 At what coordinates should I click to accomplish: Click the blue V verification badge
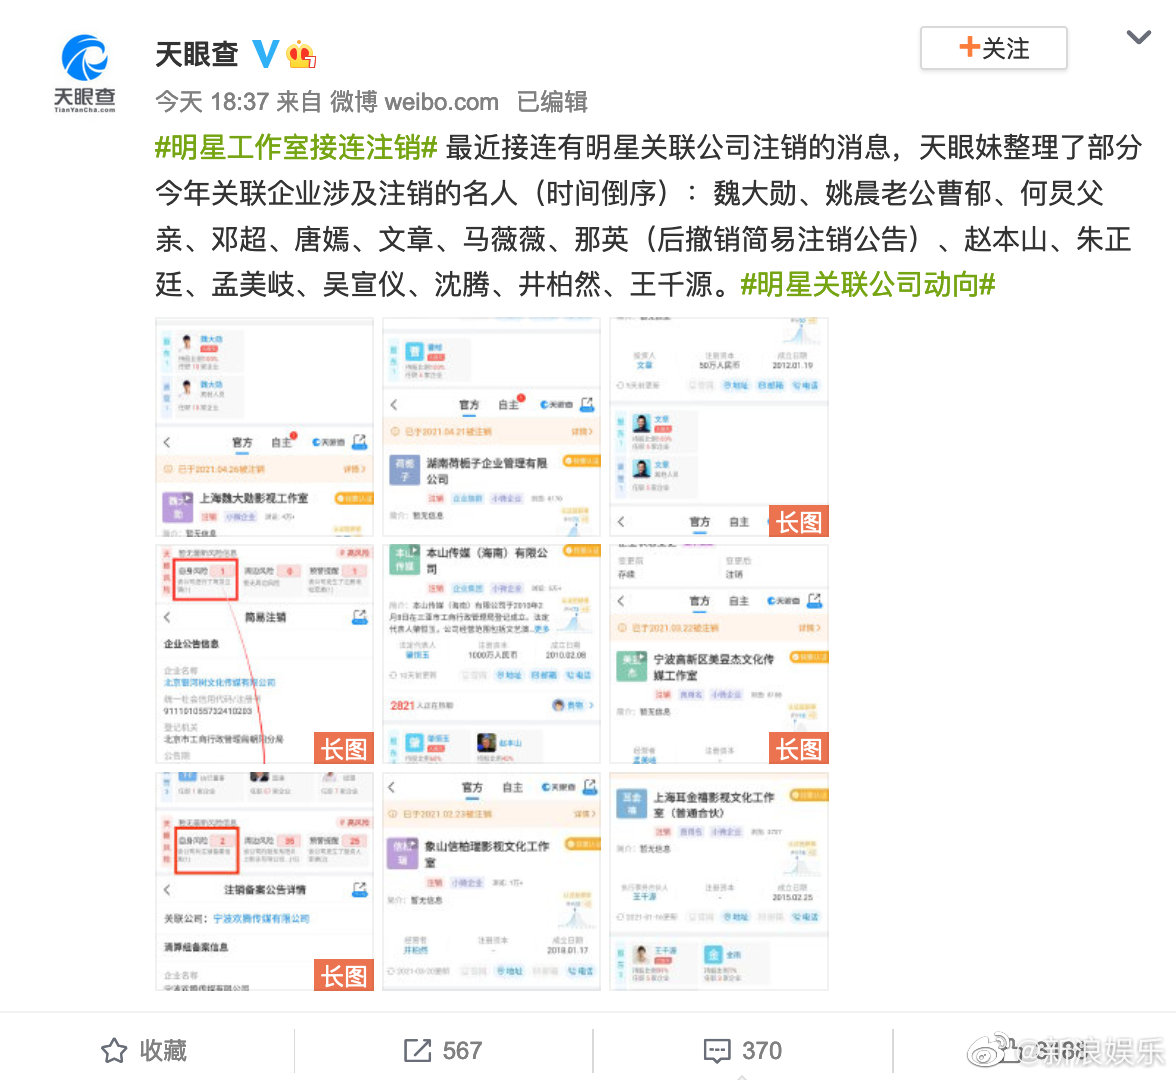click(265, 54)
